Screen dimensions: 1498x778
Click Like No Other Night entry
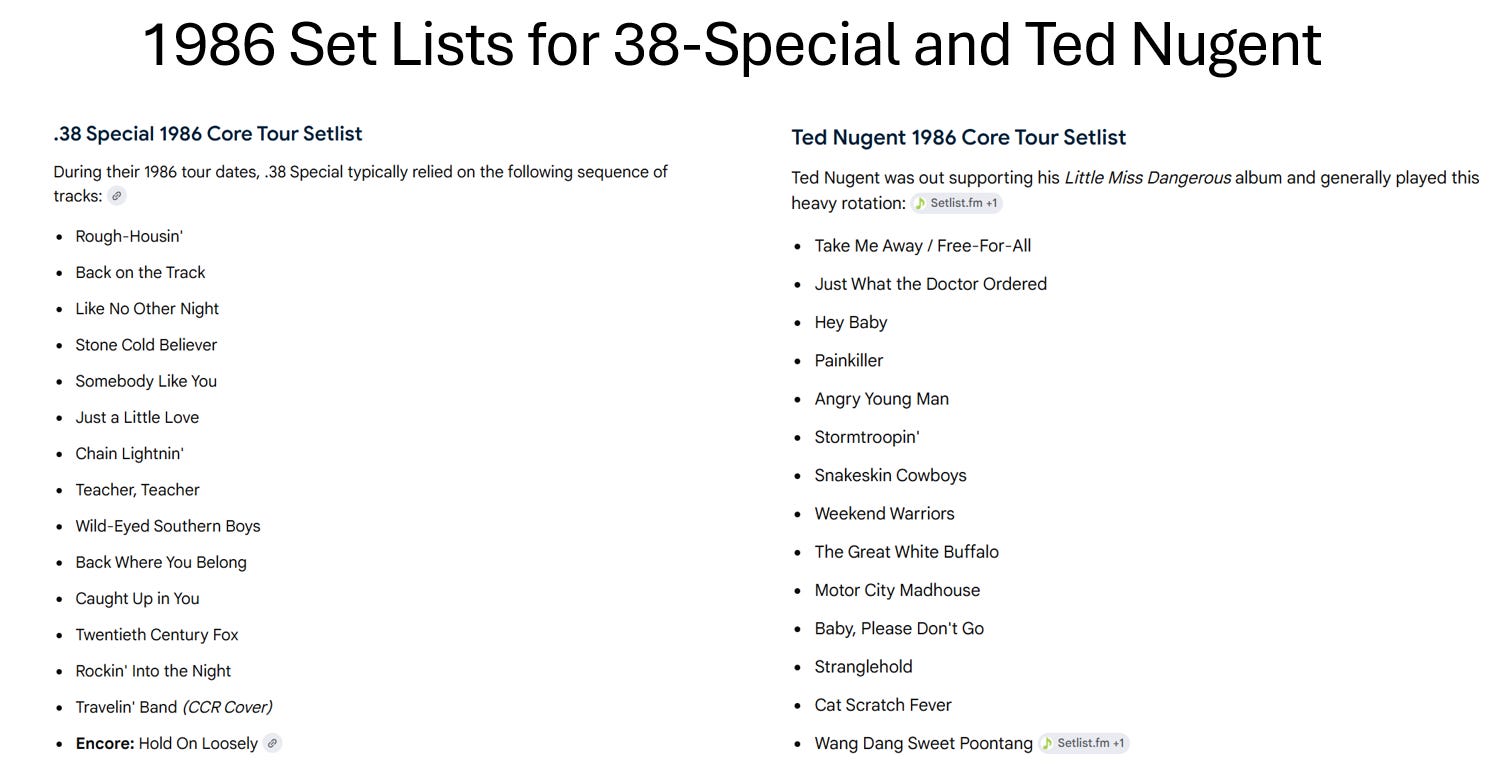pos(147,309)
